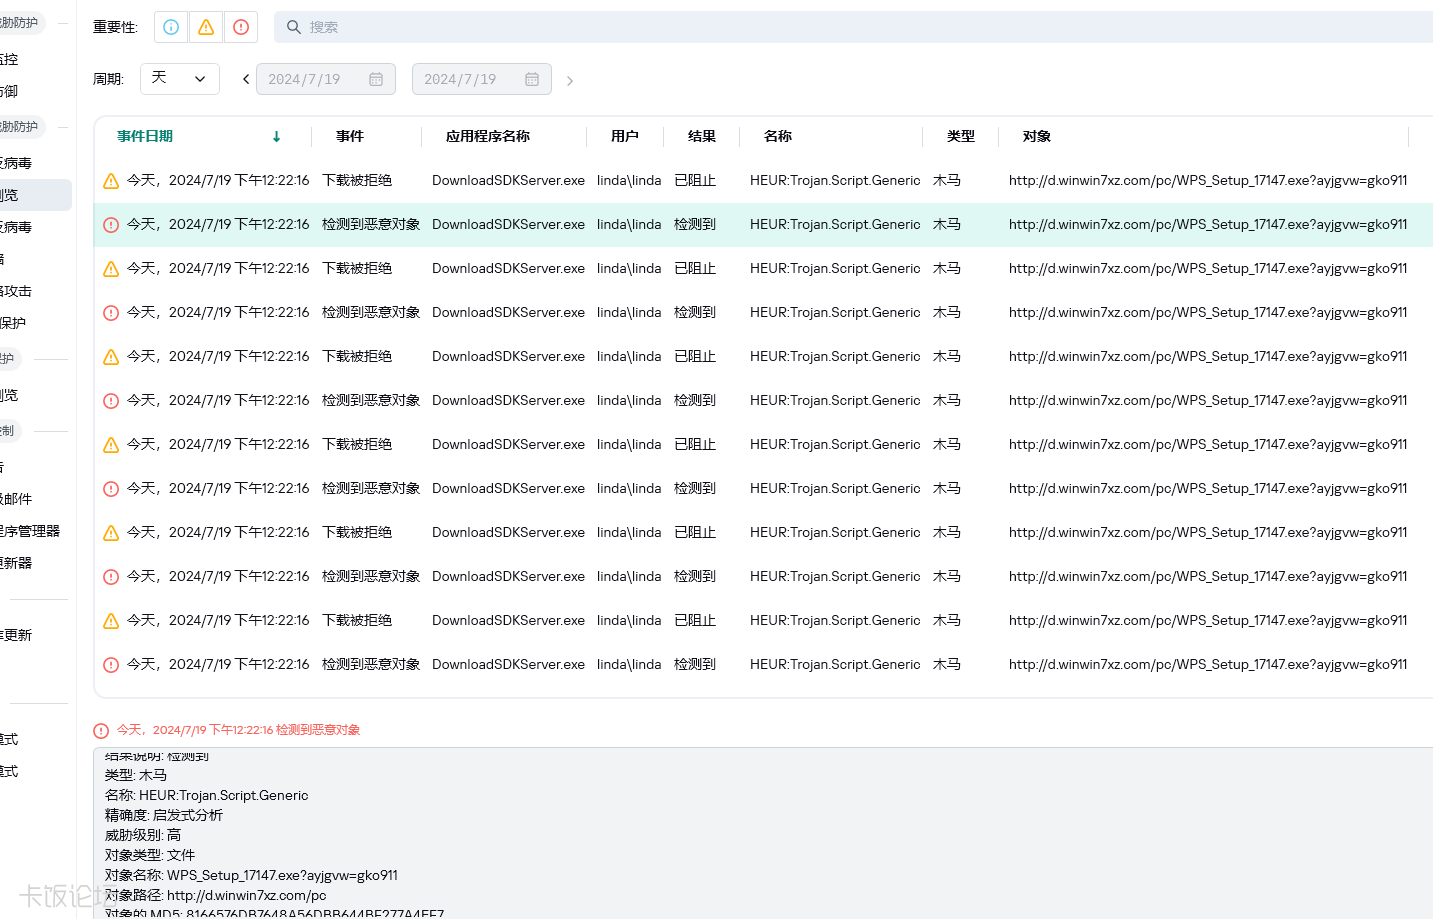Screen dimensions: 1433x919
Task: Open the end date field 2024/7/19
Action: (482, 79)
